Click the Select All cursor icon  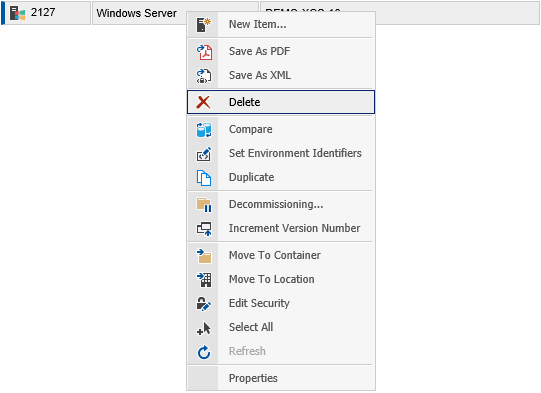click(x=204, y=328)
